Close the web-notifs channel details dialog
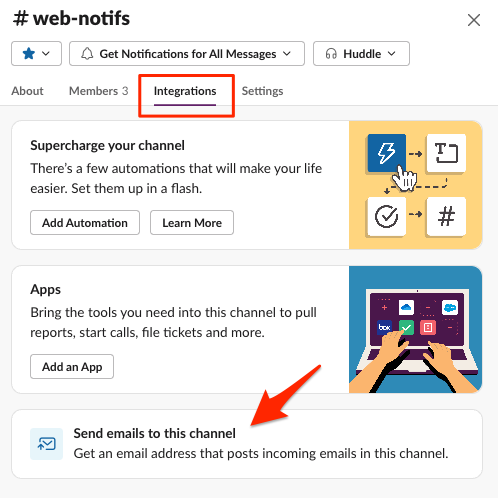Viewport: 498px width, 498px height. 474,20
